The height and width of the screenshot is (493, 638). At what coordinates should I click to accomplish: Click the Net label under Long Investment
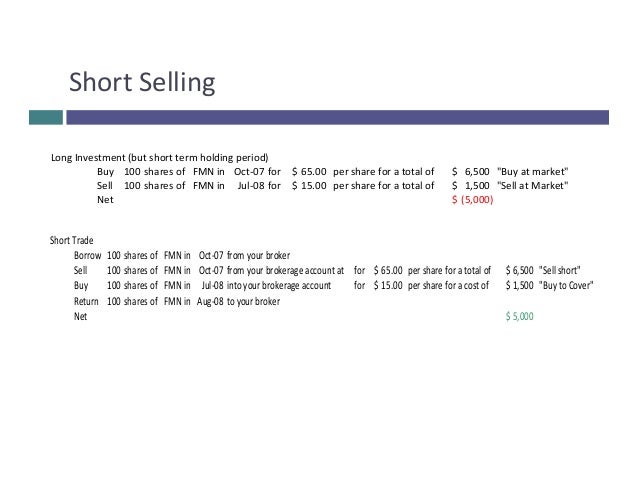(105, 200)
